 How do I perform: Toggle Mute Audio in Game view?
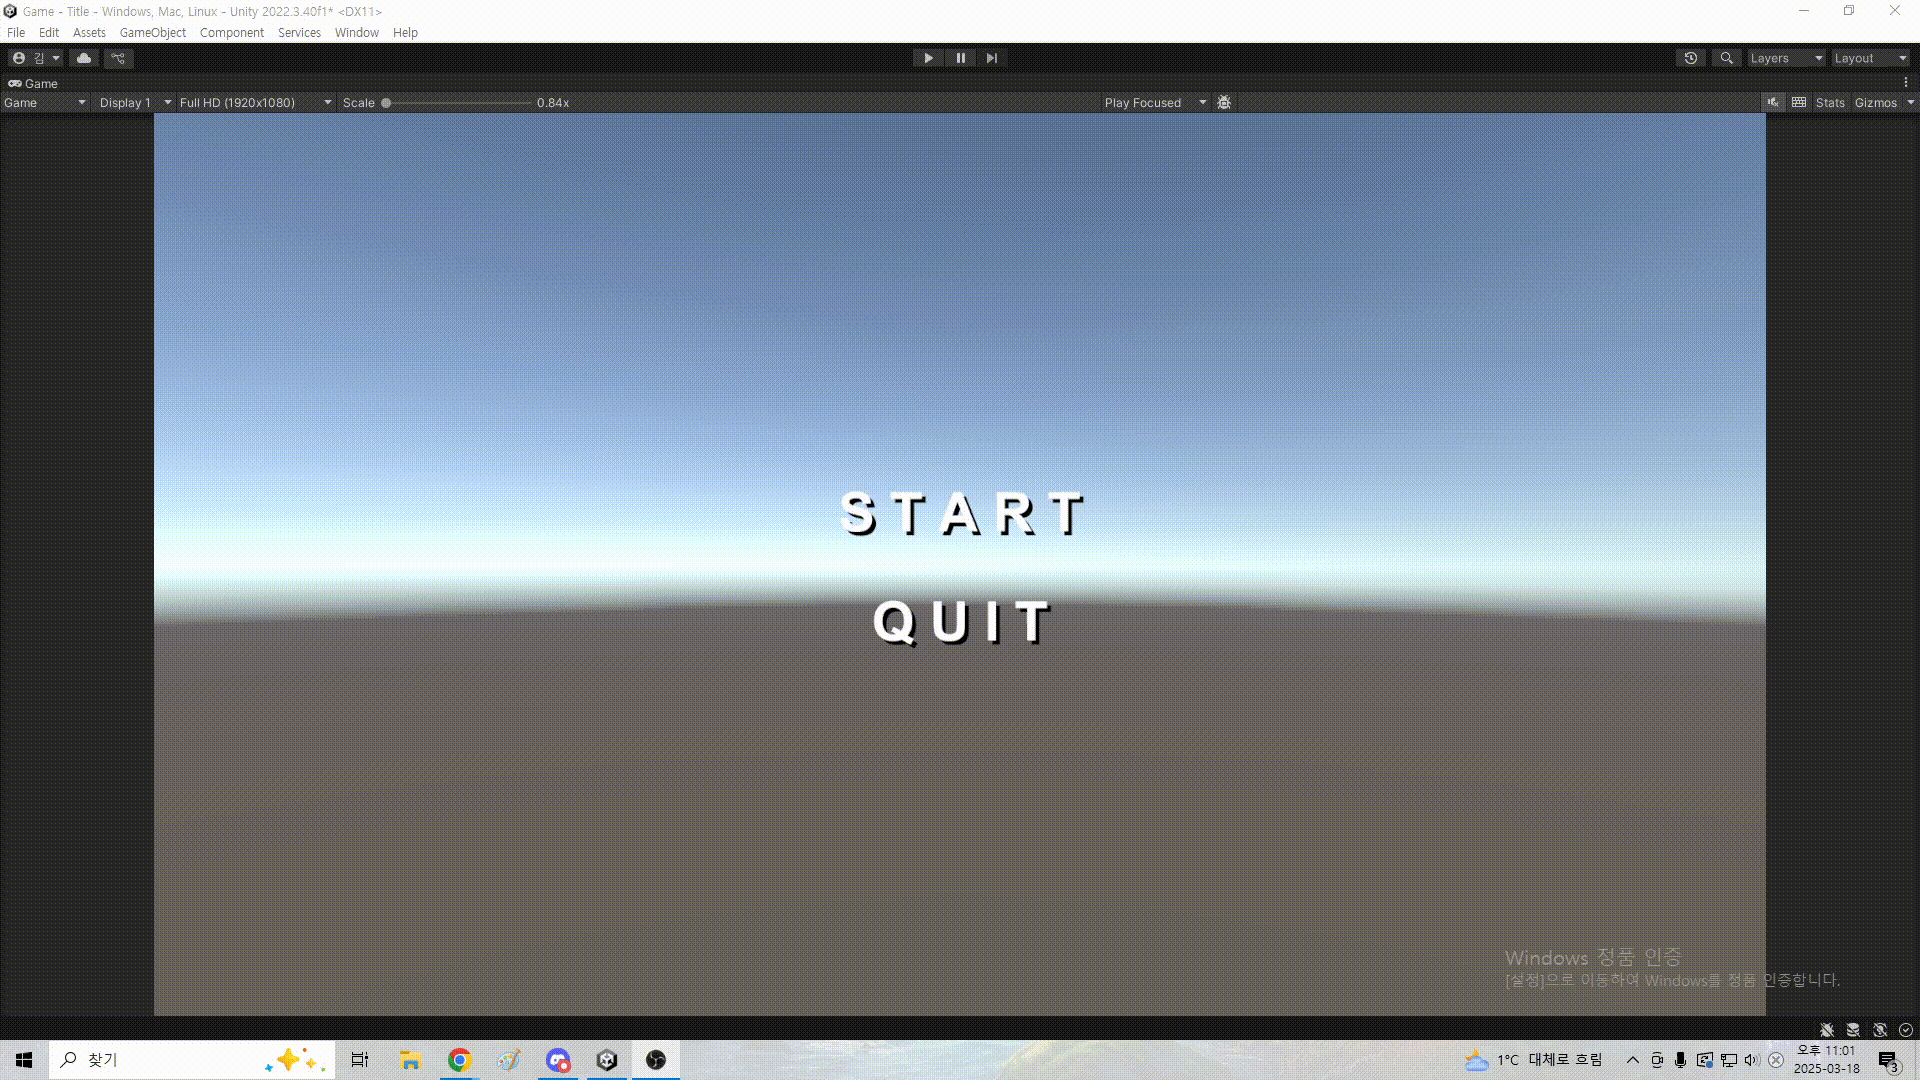[x=1772, y=102]
